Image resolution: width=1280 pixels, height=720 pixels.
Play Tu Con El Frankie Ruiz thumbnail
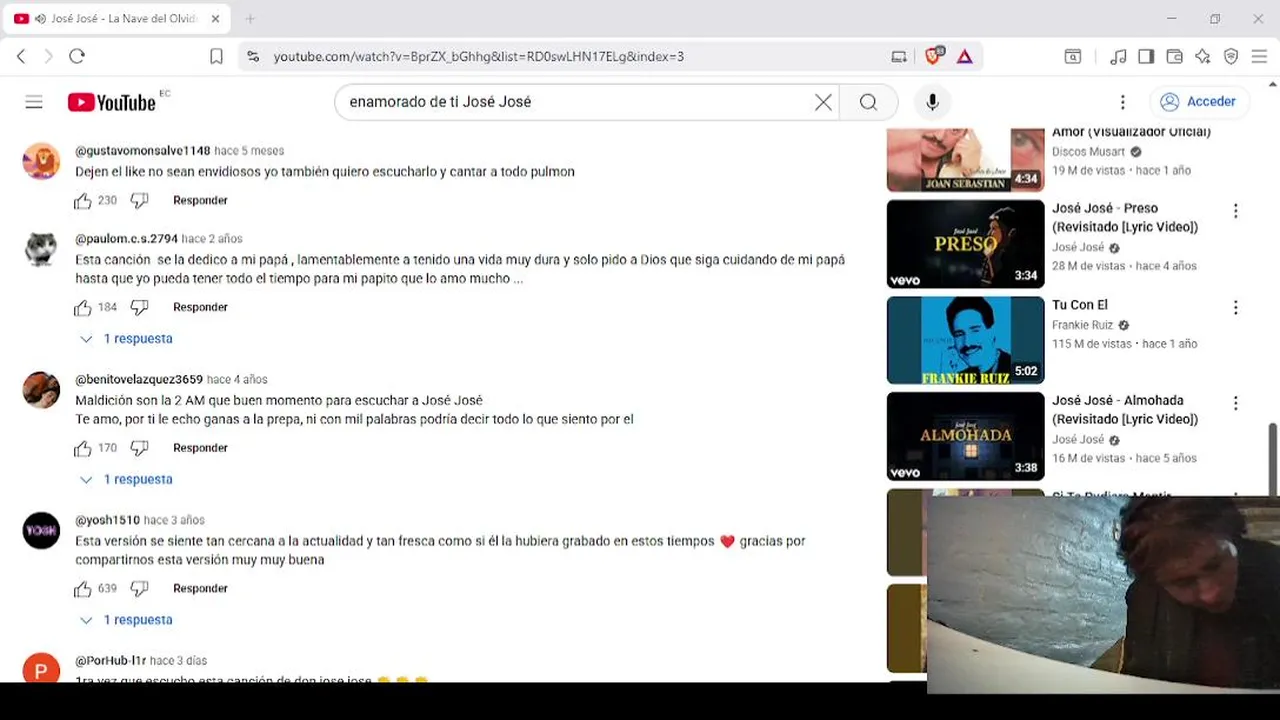coord(965,340)
